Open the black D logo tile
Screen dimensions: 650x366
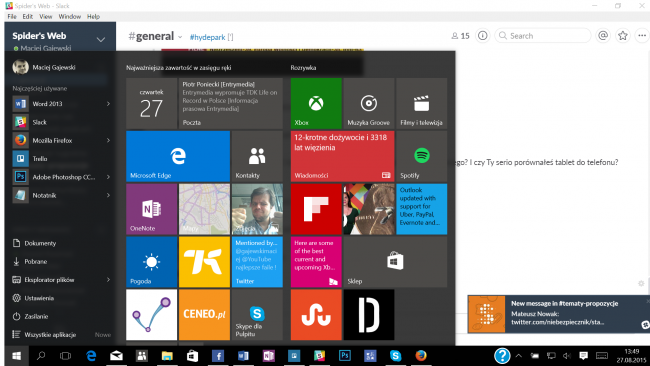369,315
